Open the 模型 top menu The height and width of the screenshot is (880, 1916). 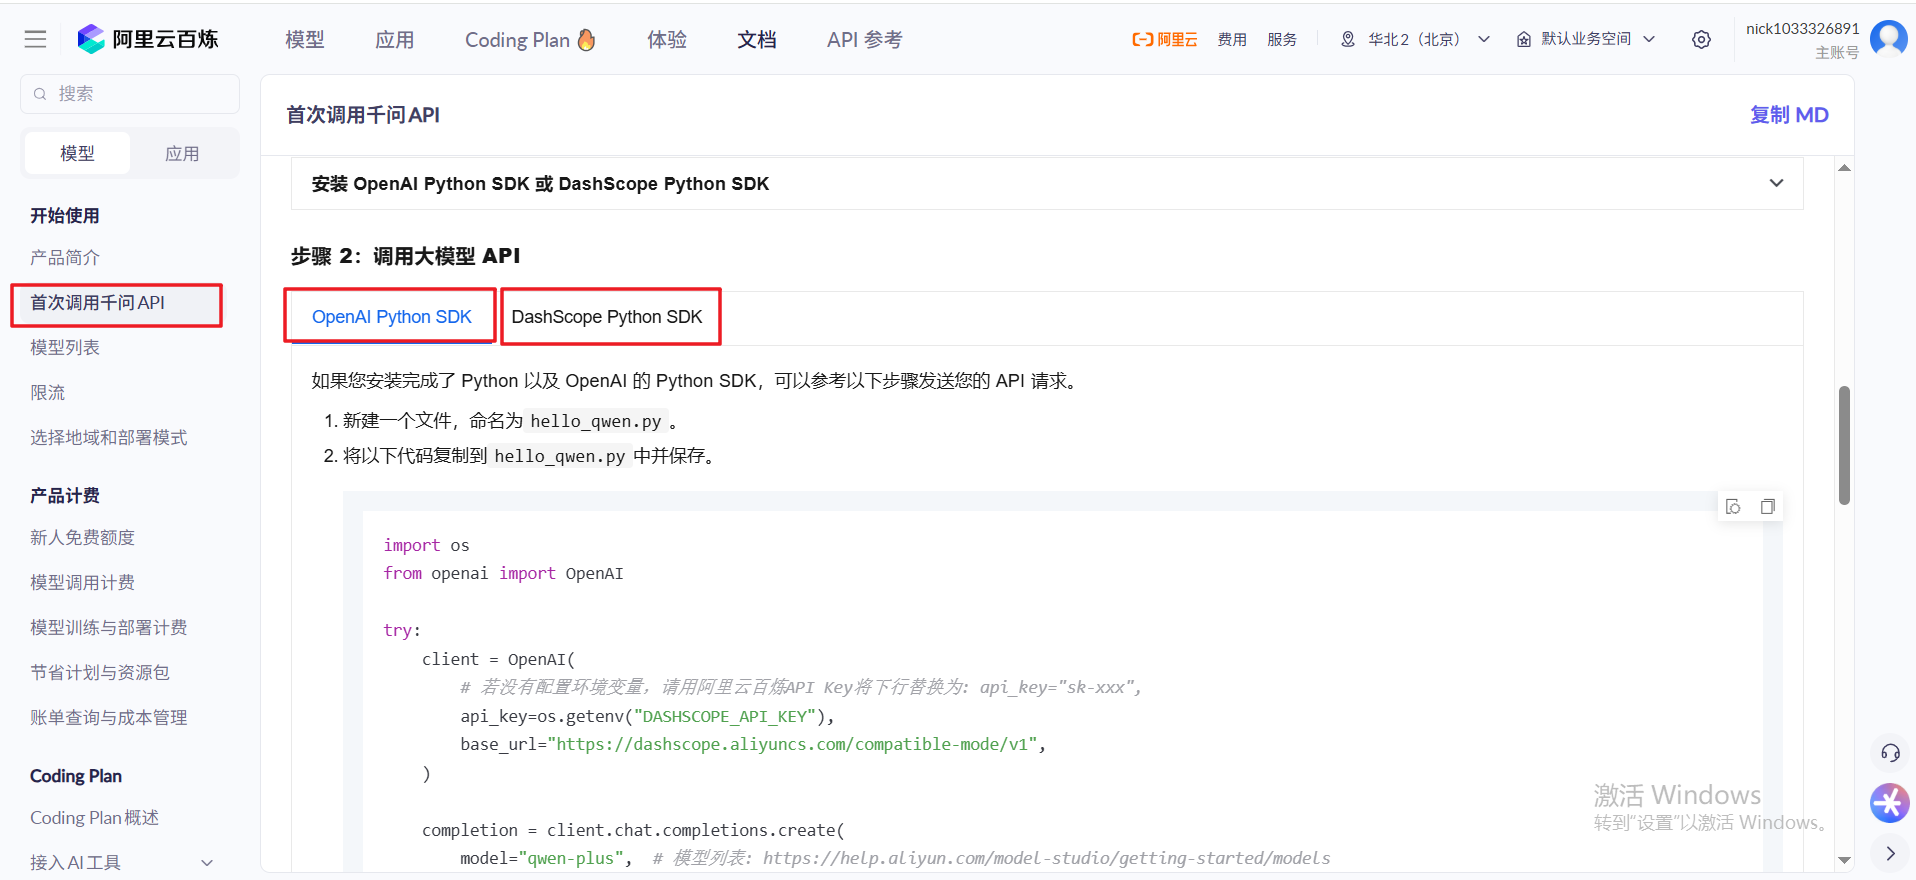[305, 39]
